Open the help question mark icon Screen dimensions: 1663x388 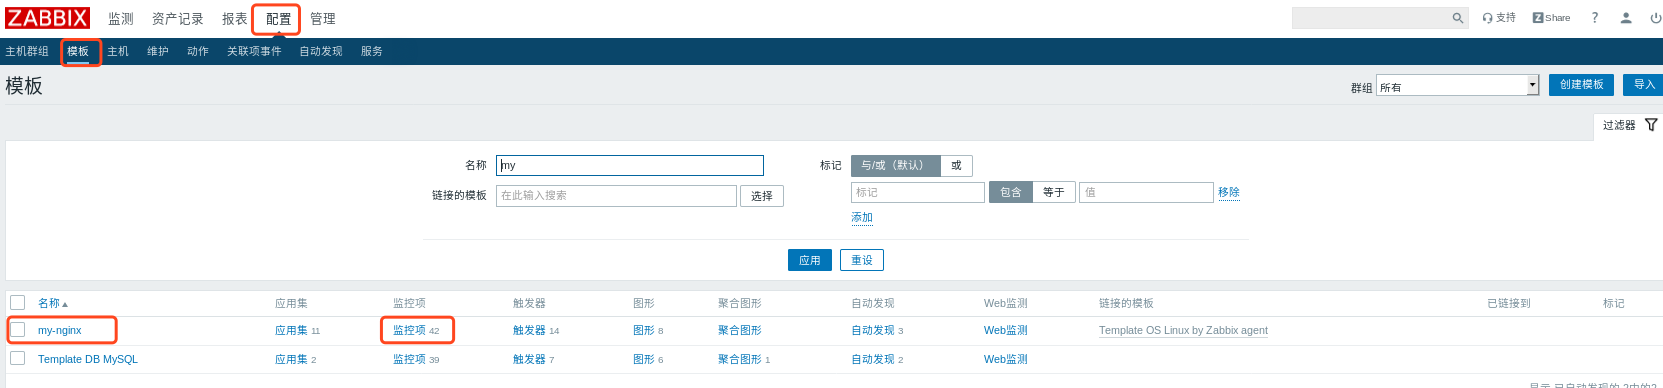tap(1595, 18)
